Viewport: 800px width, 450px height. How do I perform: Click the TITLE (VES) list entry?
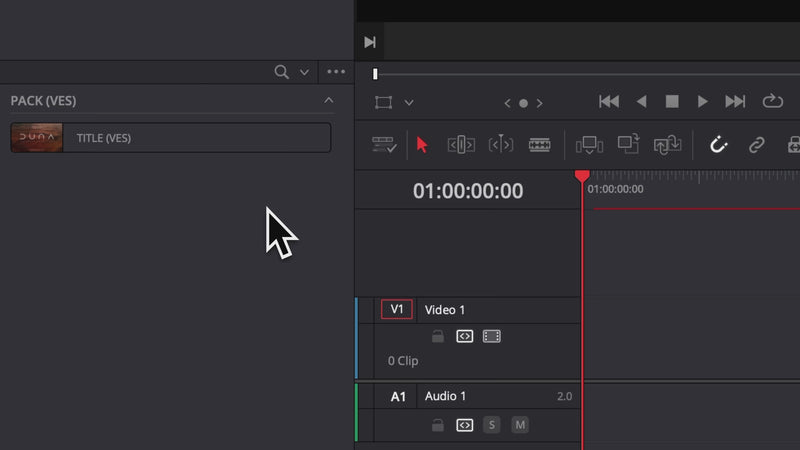tap(171, 137)
